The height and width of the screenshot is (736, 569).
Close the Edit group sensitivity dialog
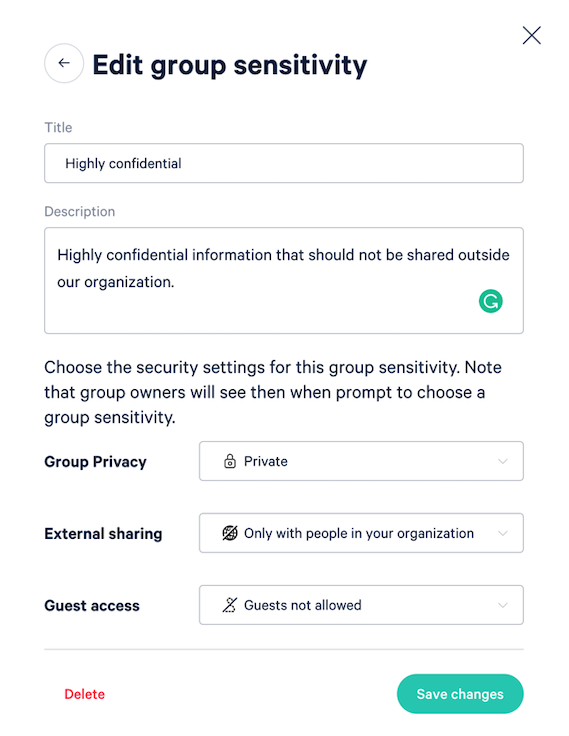coord(531,35)
